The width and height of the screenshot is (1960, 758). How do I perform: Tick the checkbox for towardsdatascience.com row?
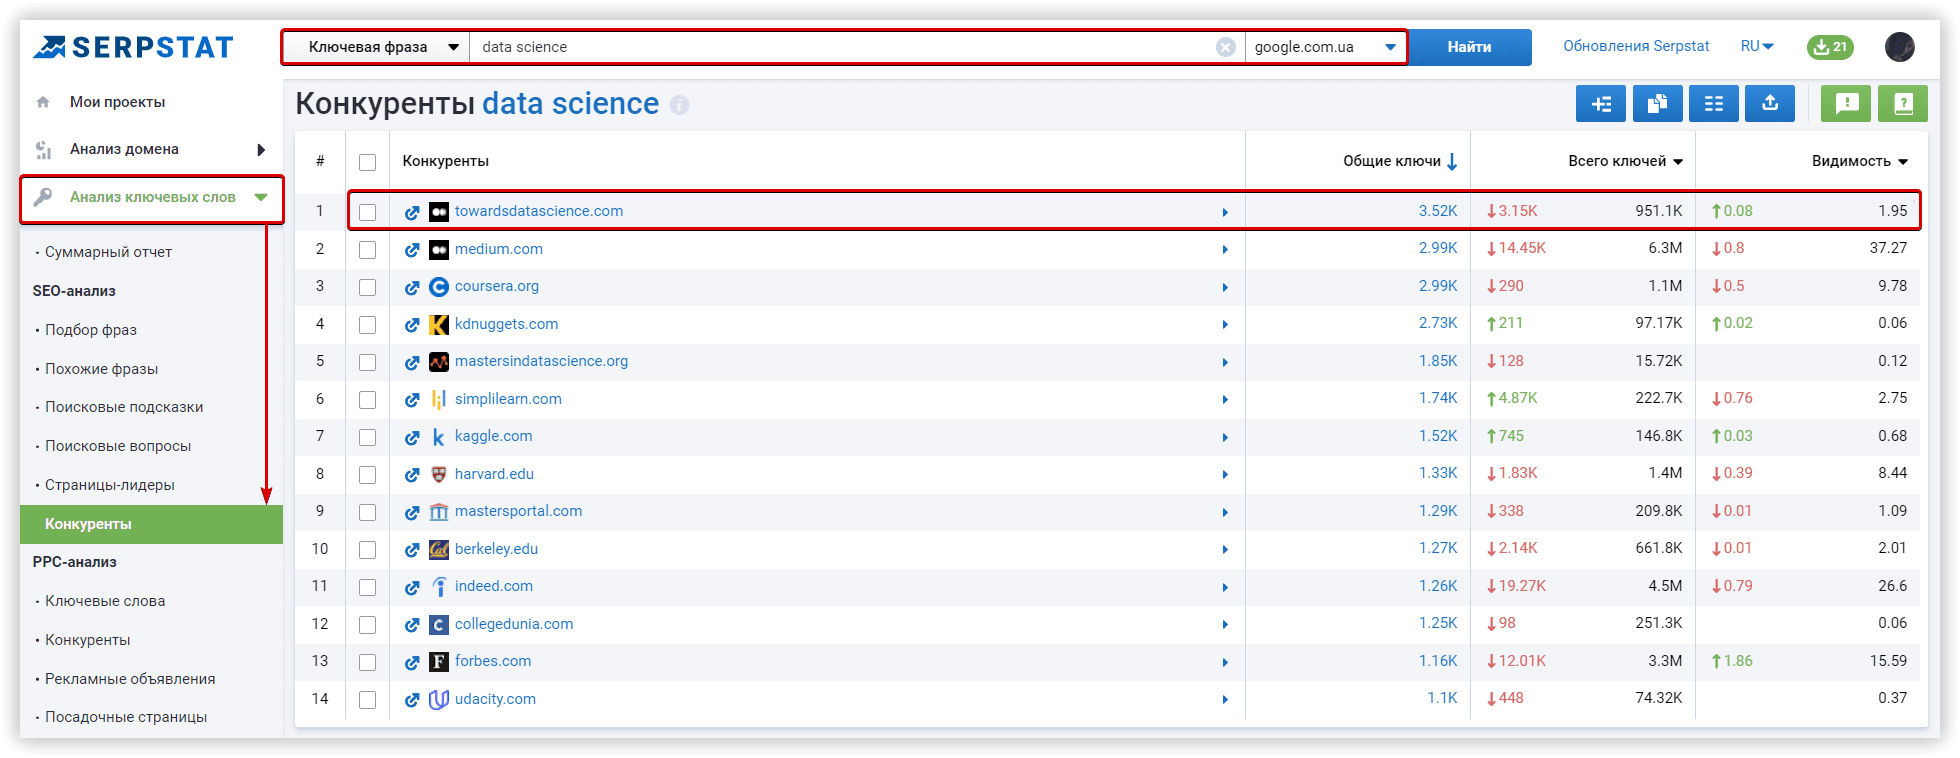pos(368,212)
